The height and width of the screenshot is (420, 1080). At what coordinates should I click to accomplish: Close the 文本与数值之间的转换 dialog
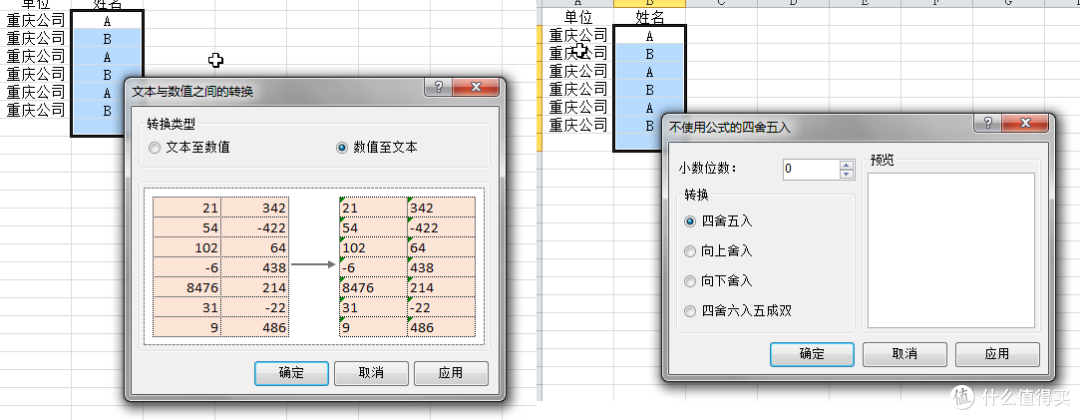coord(476,87)
